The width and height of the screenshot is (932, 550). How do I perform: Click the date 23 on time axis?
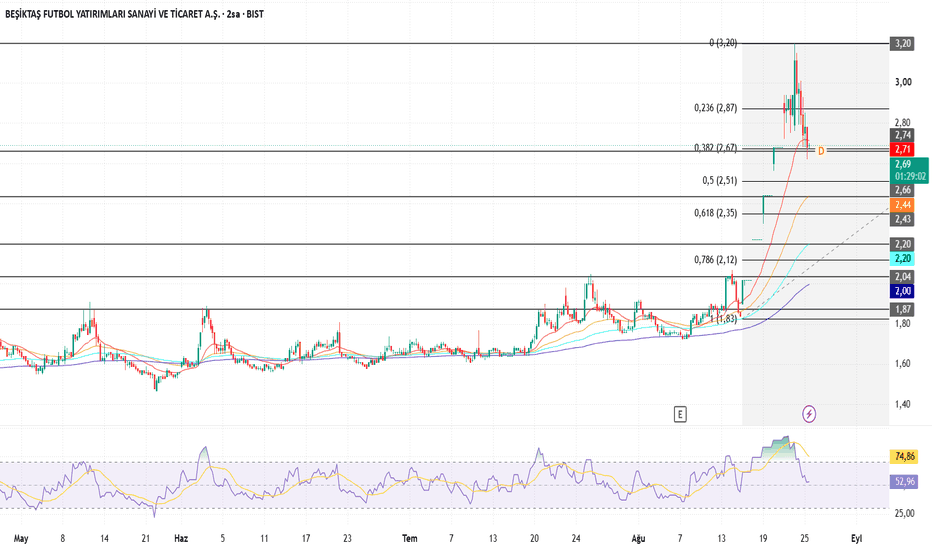[x=348, y=539]
